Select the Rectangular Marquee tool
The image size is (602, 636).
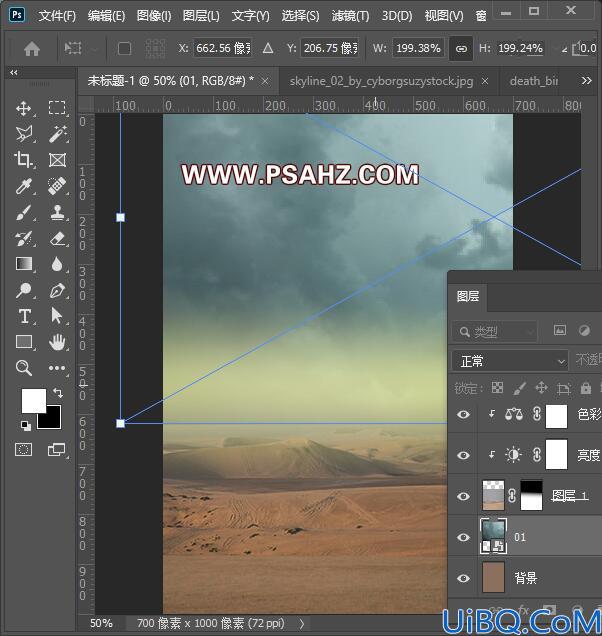coord(57,108)
